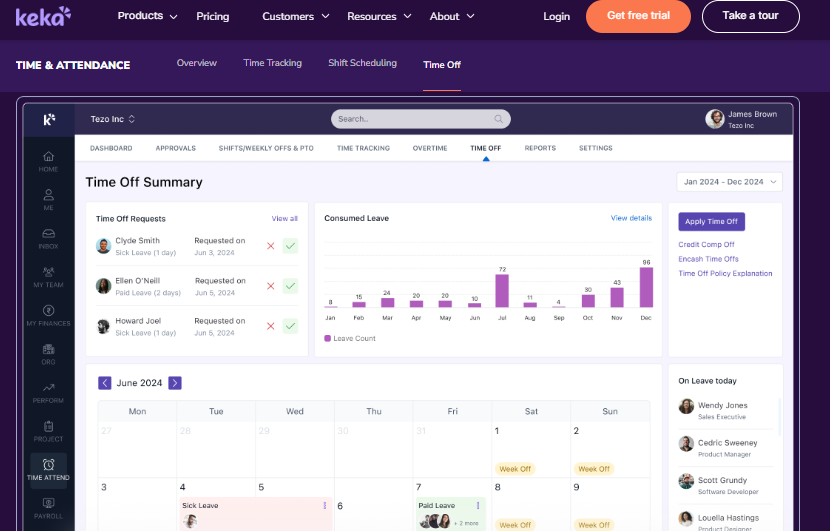This screenshot has height=531, width=830.
Task: Select the Time Off section tab
Action: [442, 65]
